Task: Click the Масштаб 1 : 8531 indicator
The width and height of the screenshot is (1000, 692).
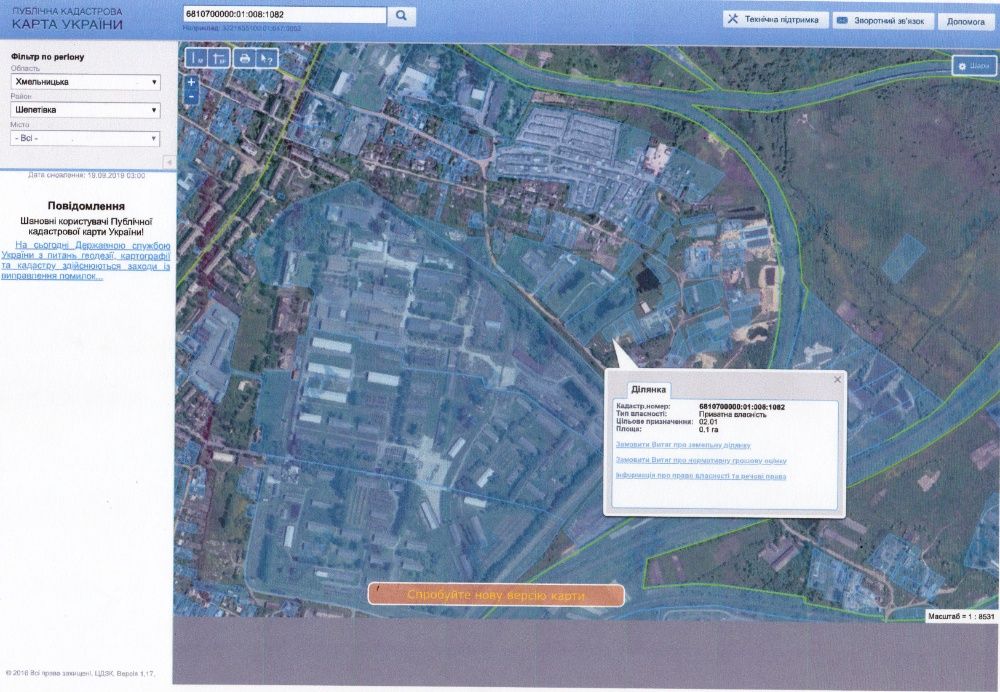Action: [x=960, y=616]
